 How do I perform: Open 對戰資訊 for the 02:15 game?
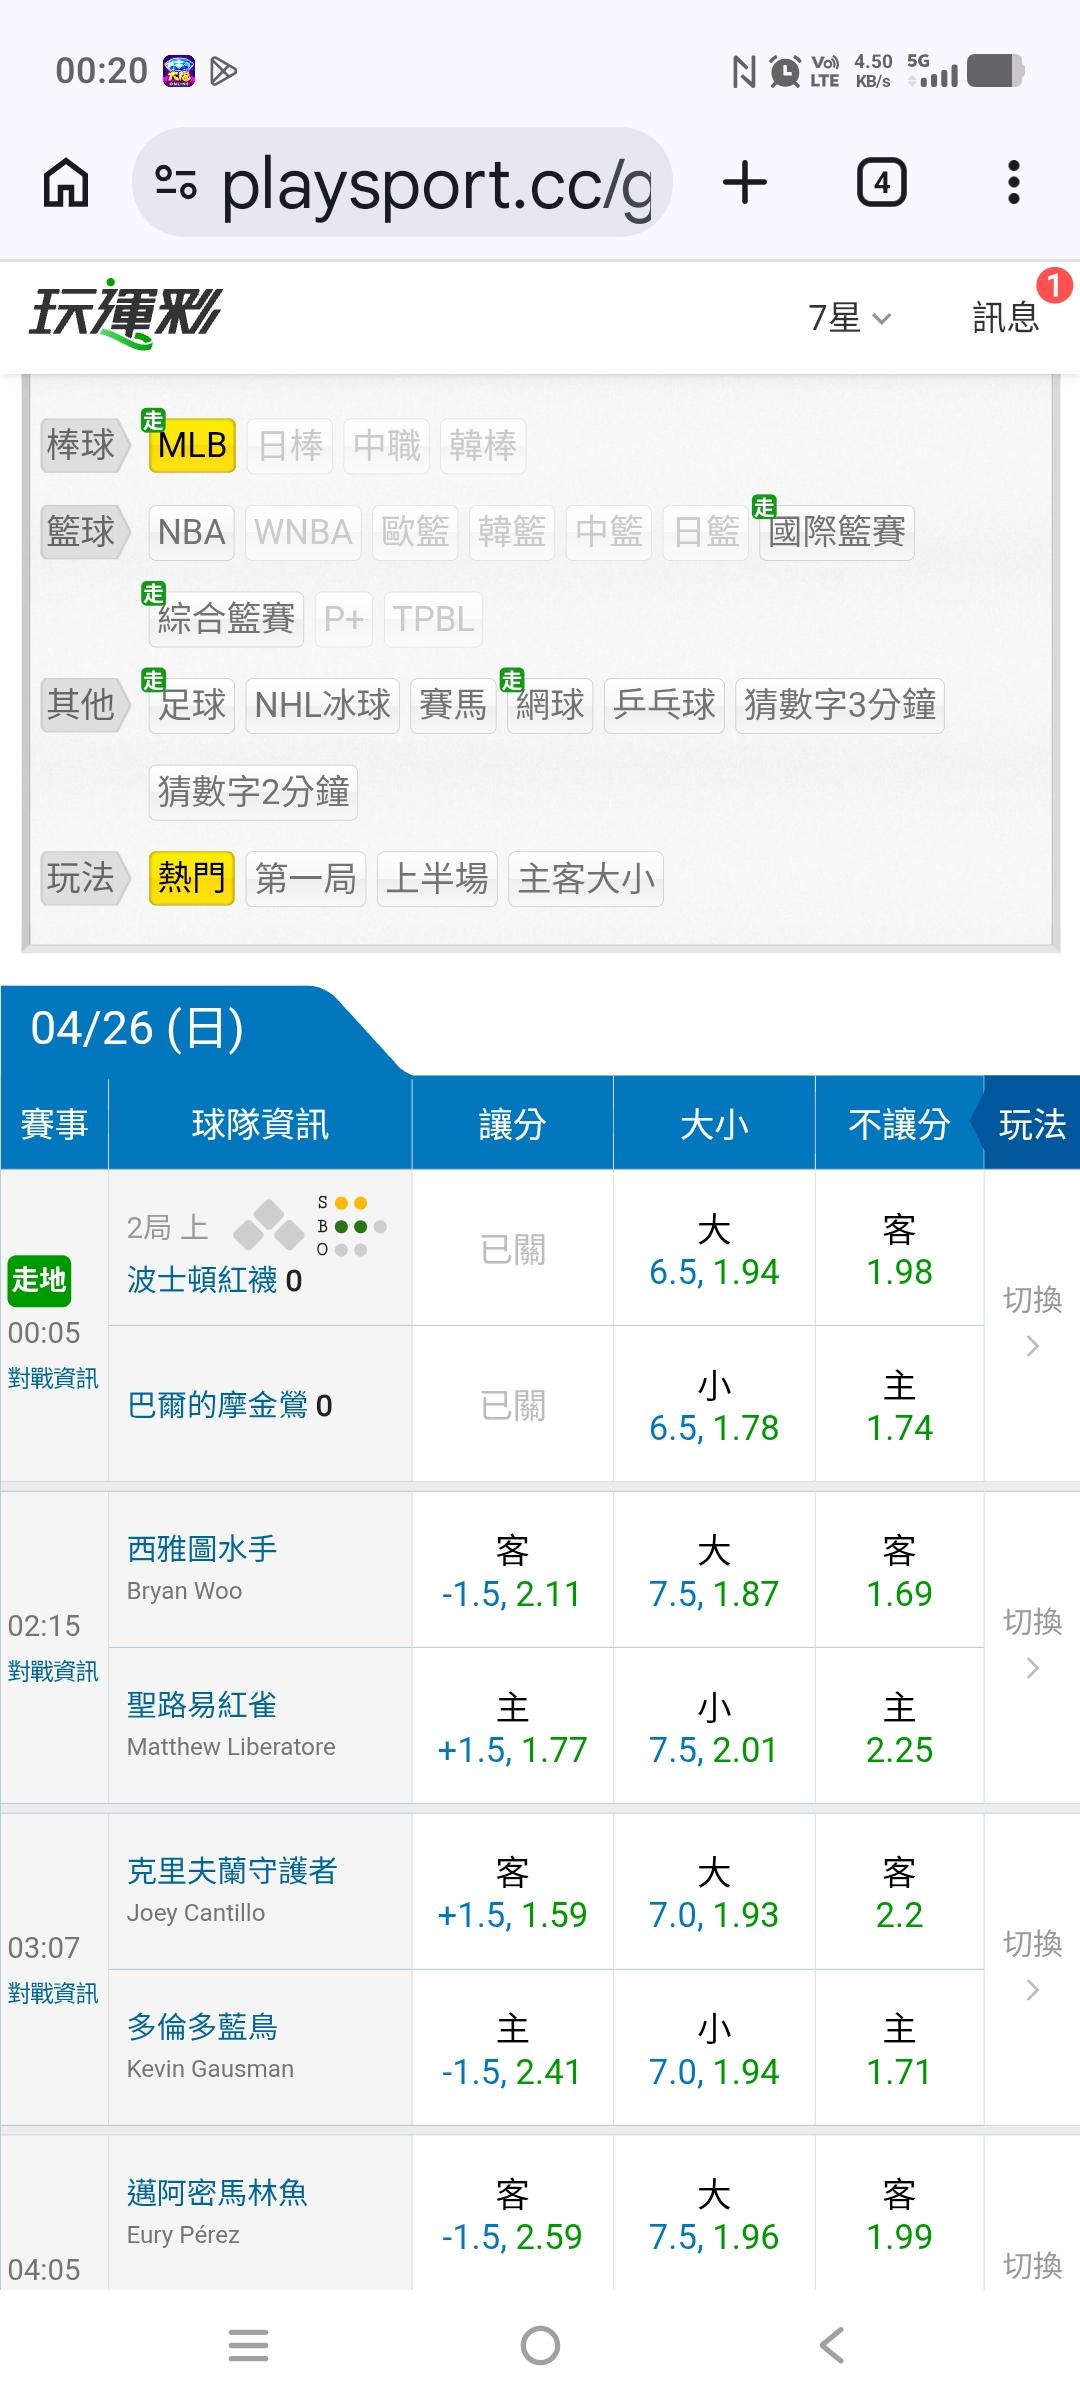tap(53, 1671)
